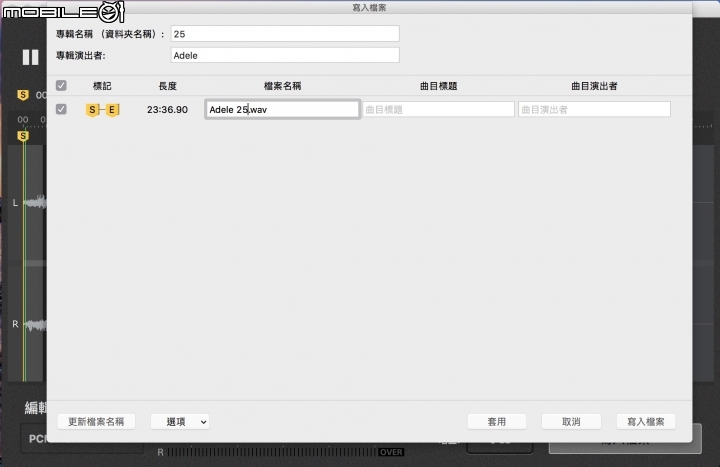Click the 更新檔案名稱 button
The width and height of the screenshot is (720, 467).
pyautogui.click(x=96, y=422)
